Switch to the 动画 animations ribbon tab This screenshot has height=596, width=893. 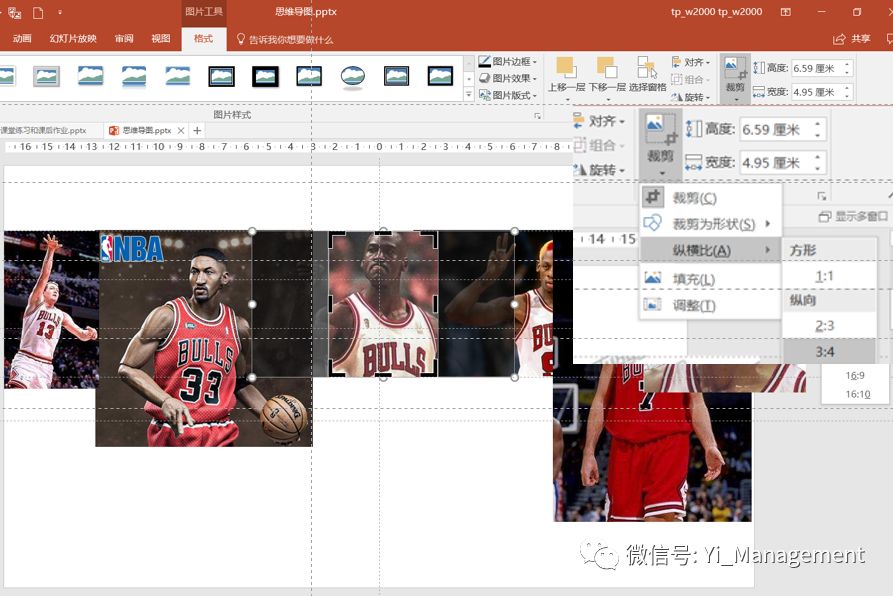[x=22, y=39]
